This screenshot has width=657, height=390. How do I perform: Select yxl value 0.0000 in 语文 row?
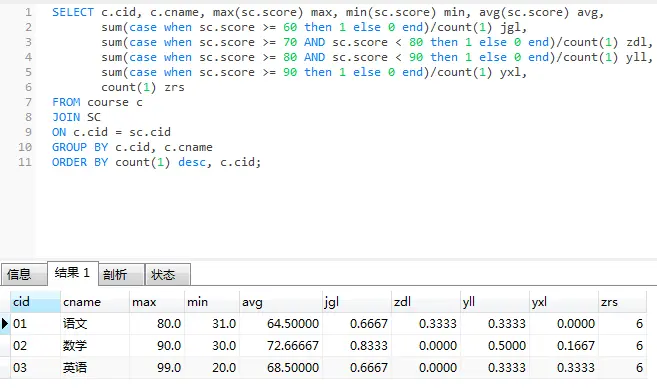pos(564,323)
